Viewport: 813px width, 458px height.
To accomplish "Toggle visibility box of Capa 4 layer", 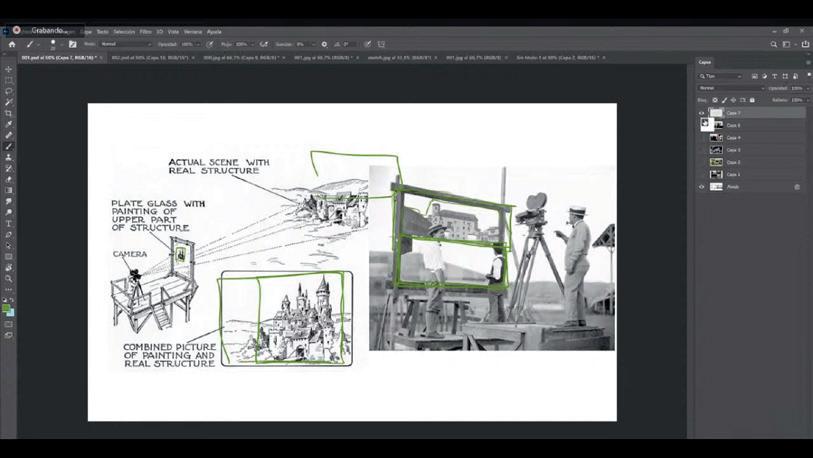I will pos(702,137).
